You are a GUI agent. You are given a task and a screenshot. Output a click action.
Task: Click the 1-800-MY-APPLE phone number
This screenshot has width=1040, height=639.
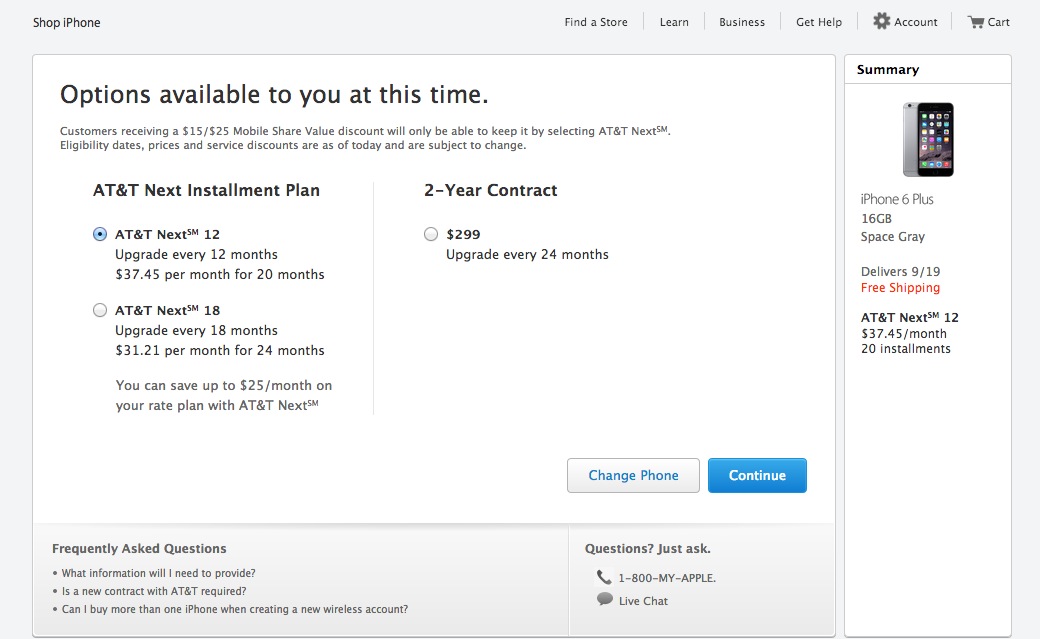(x=667, y=578)
